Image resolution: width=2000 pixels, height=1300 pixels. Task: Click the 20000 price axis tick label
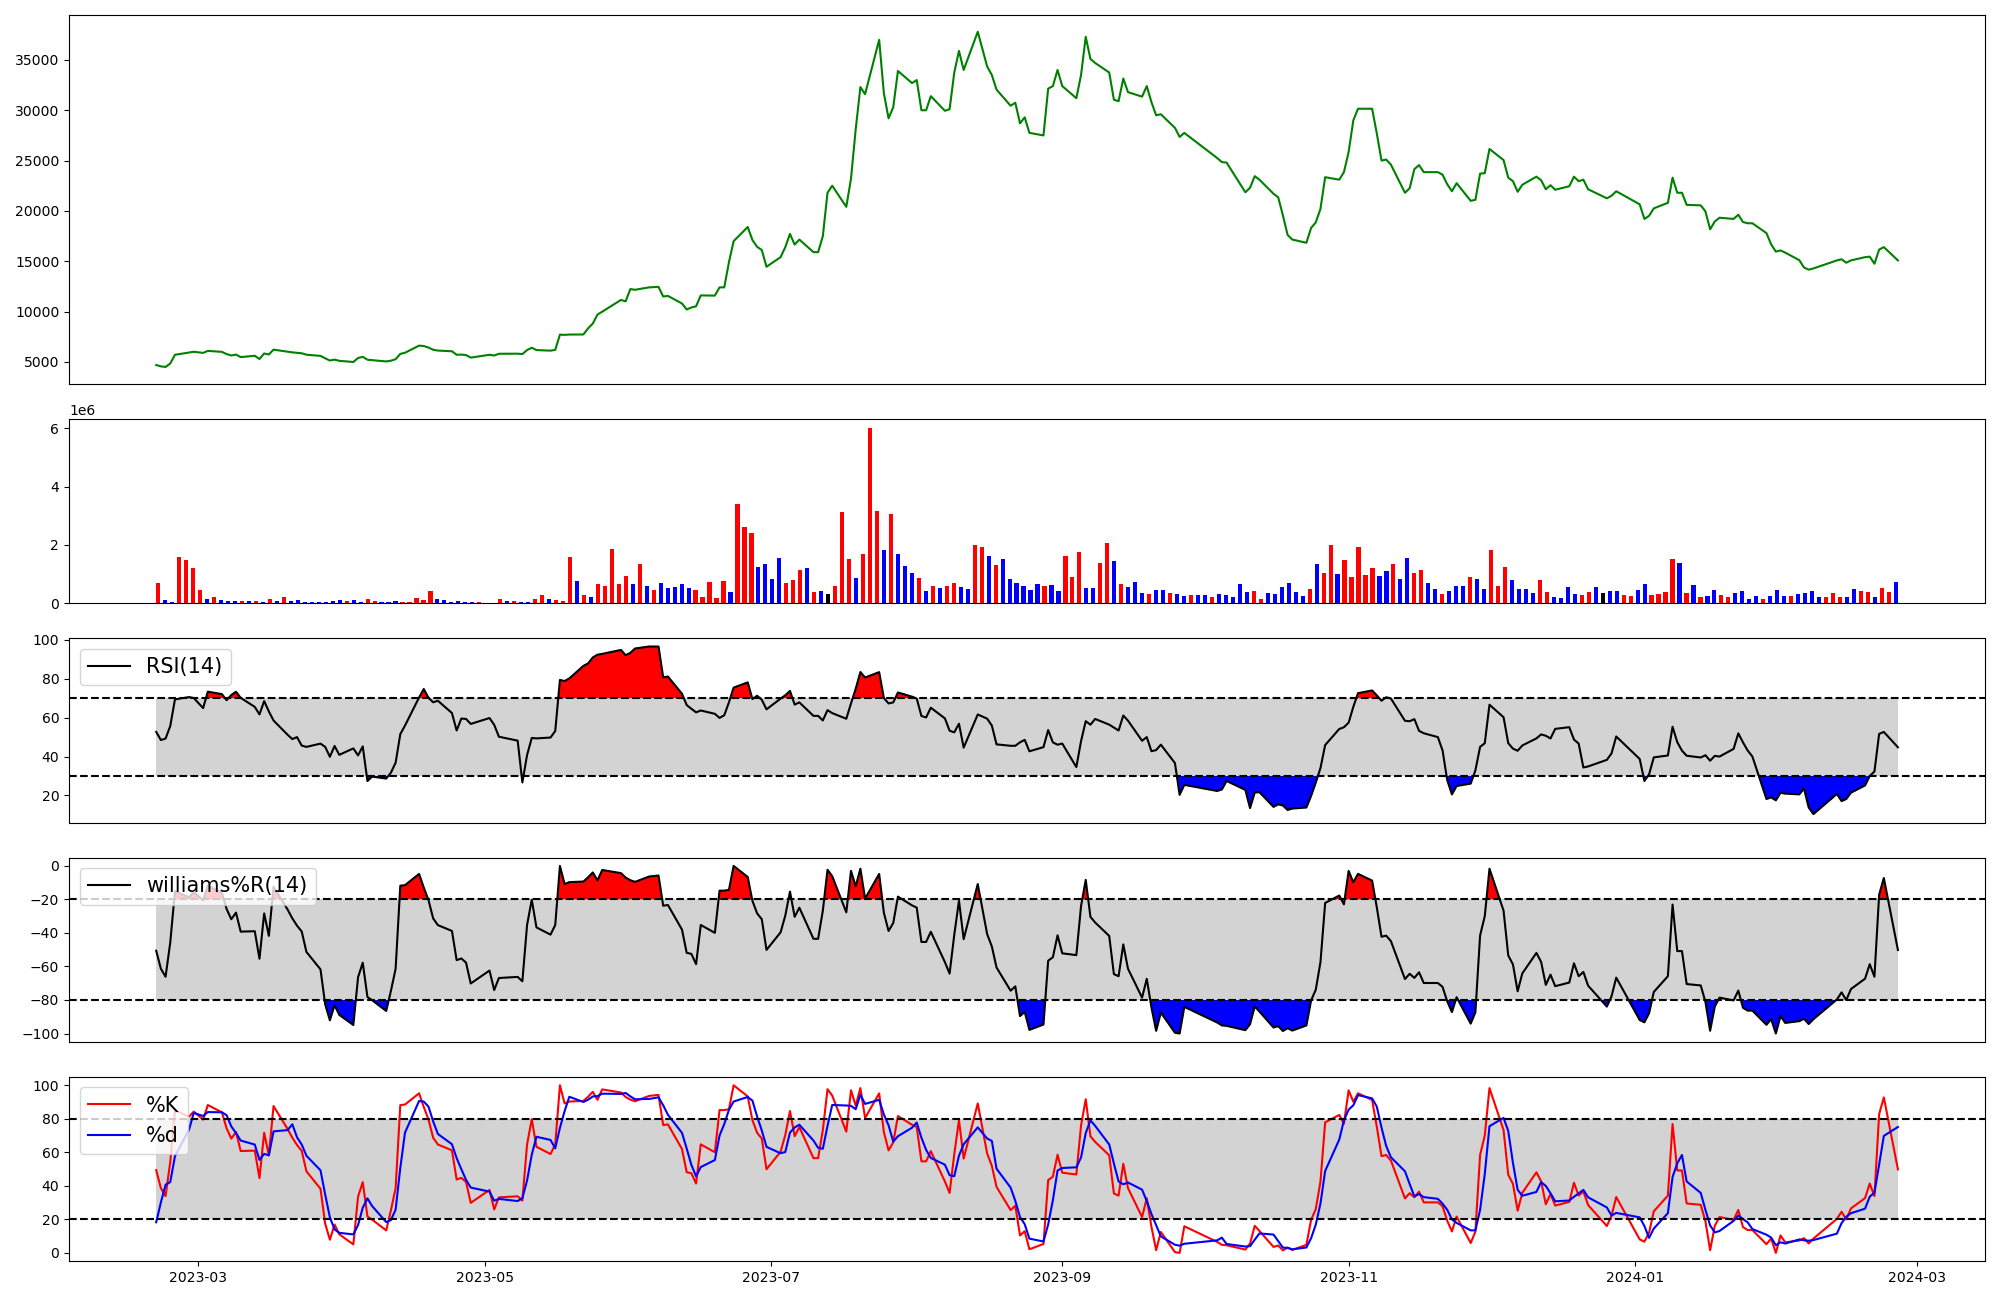pos(36,211)
